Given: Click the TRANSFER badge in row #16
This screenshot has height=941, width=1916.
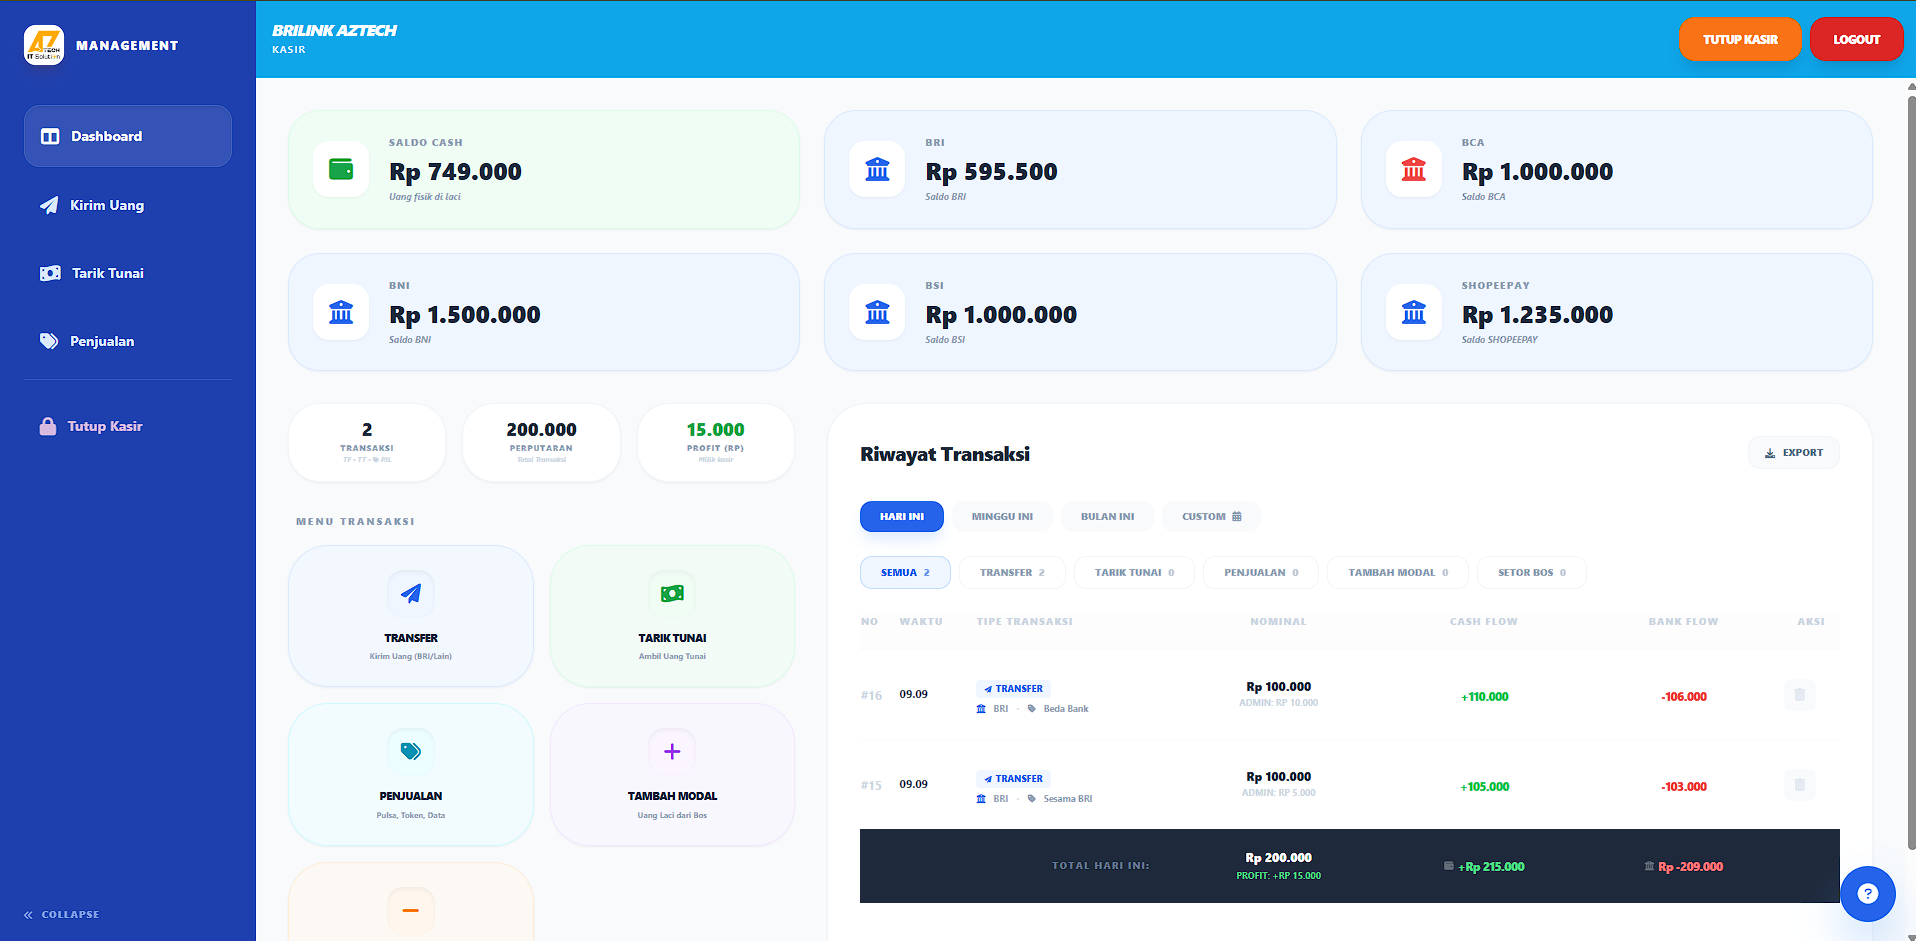Looking at the screenshot, I should pos(1013,689).
